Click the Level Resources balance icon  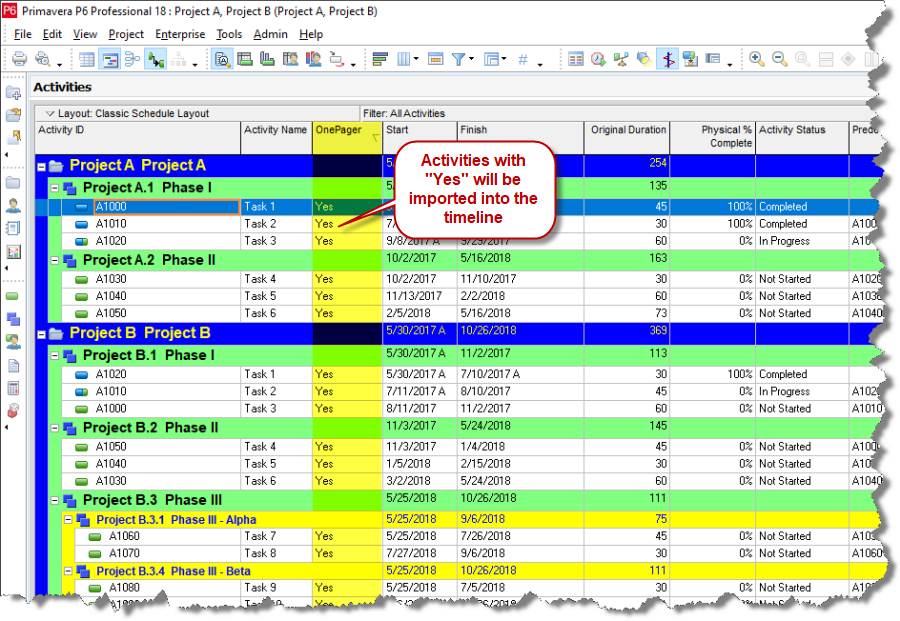621,59
